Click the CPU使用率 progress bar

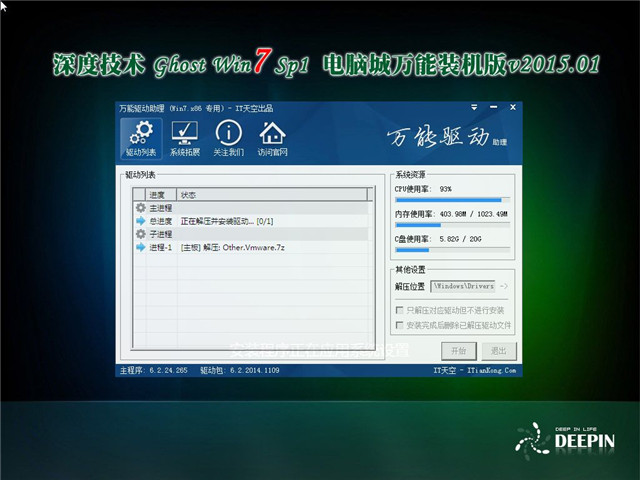click(452, 200)
